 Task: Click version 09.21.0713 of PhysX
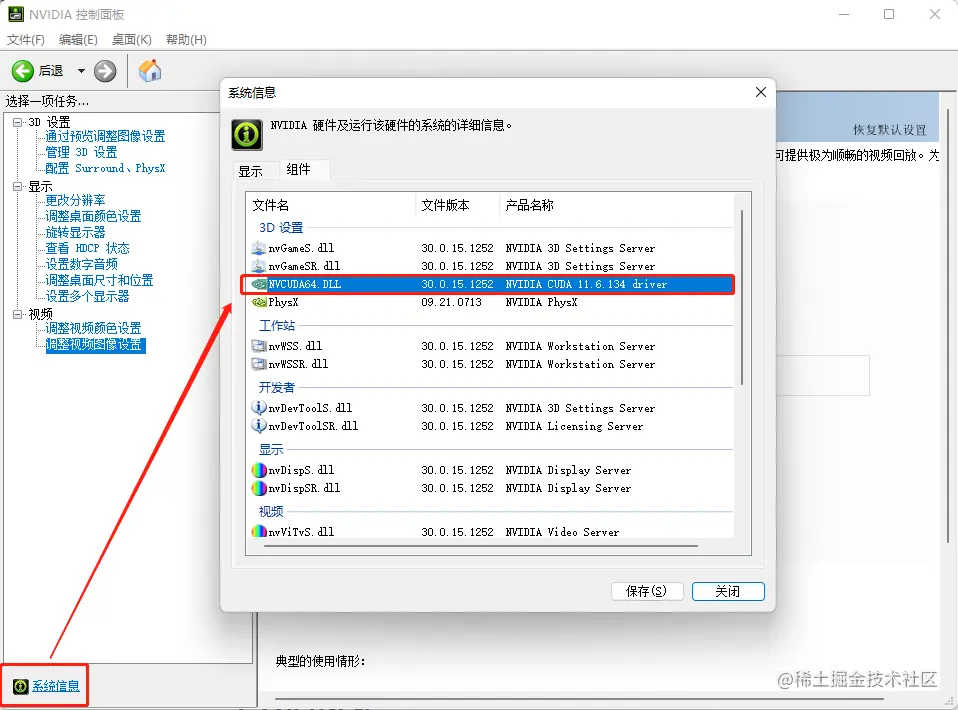click(x=452, y=302)
